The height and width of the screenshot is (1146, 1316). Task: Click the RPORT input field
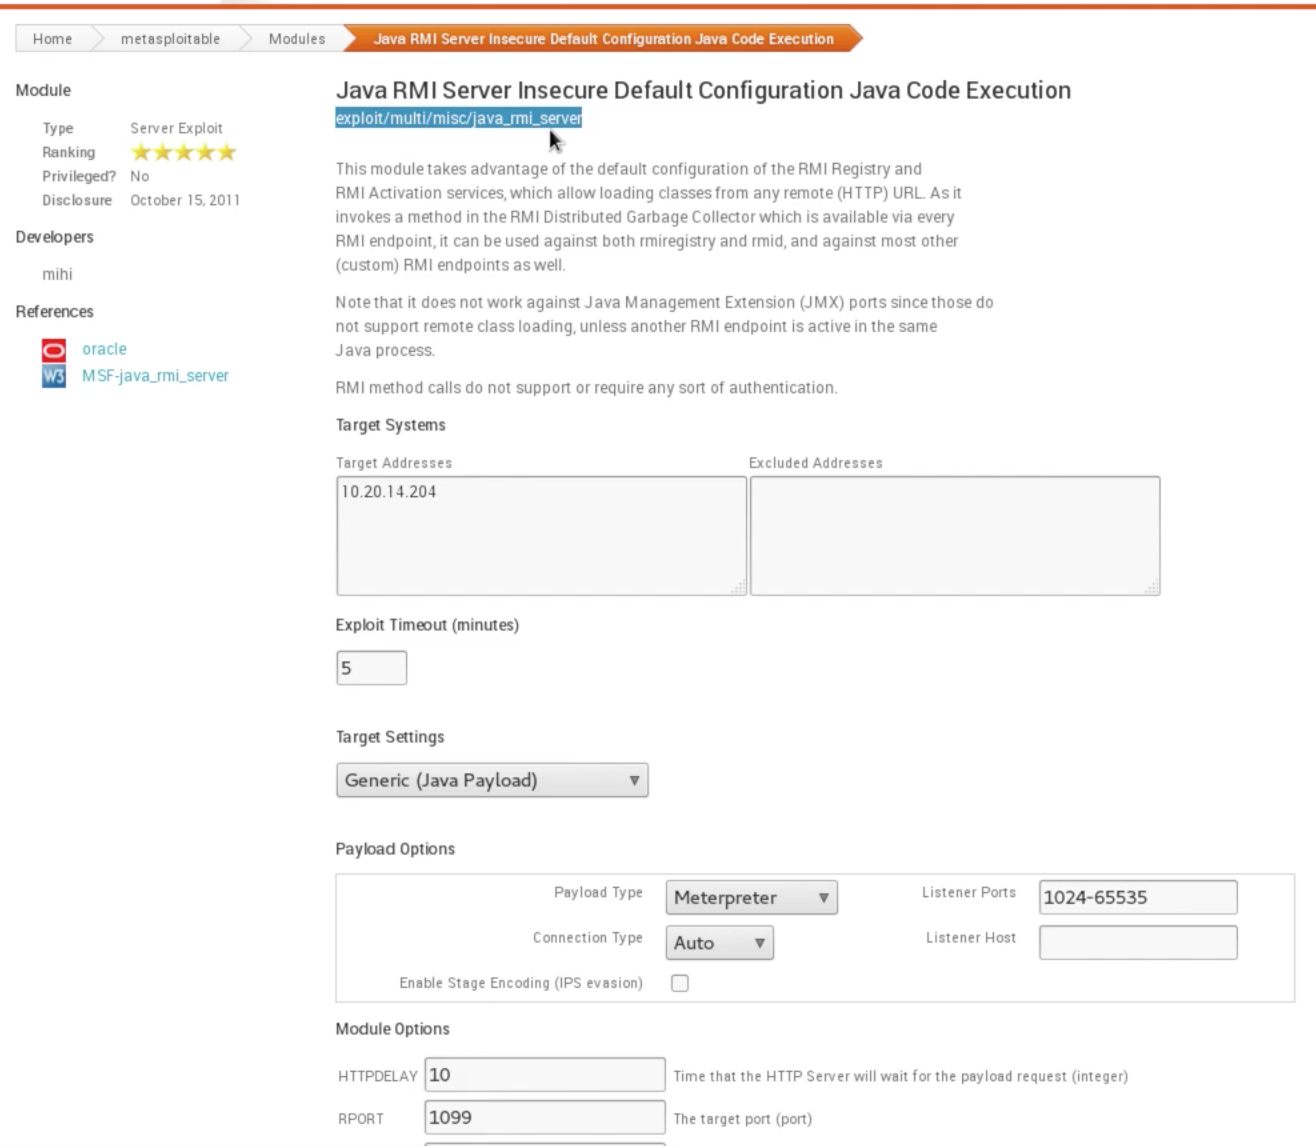(x=545, y=1117)
